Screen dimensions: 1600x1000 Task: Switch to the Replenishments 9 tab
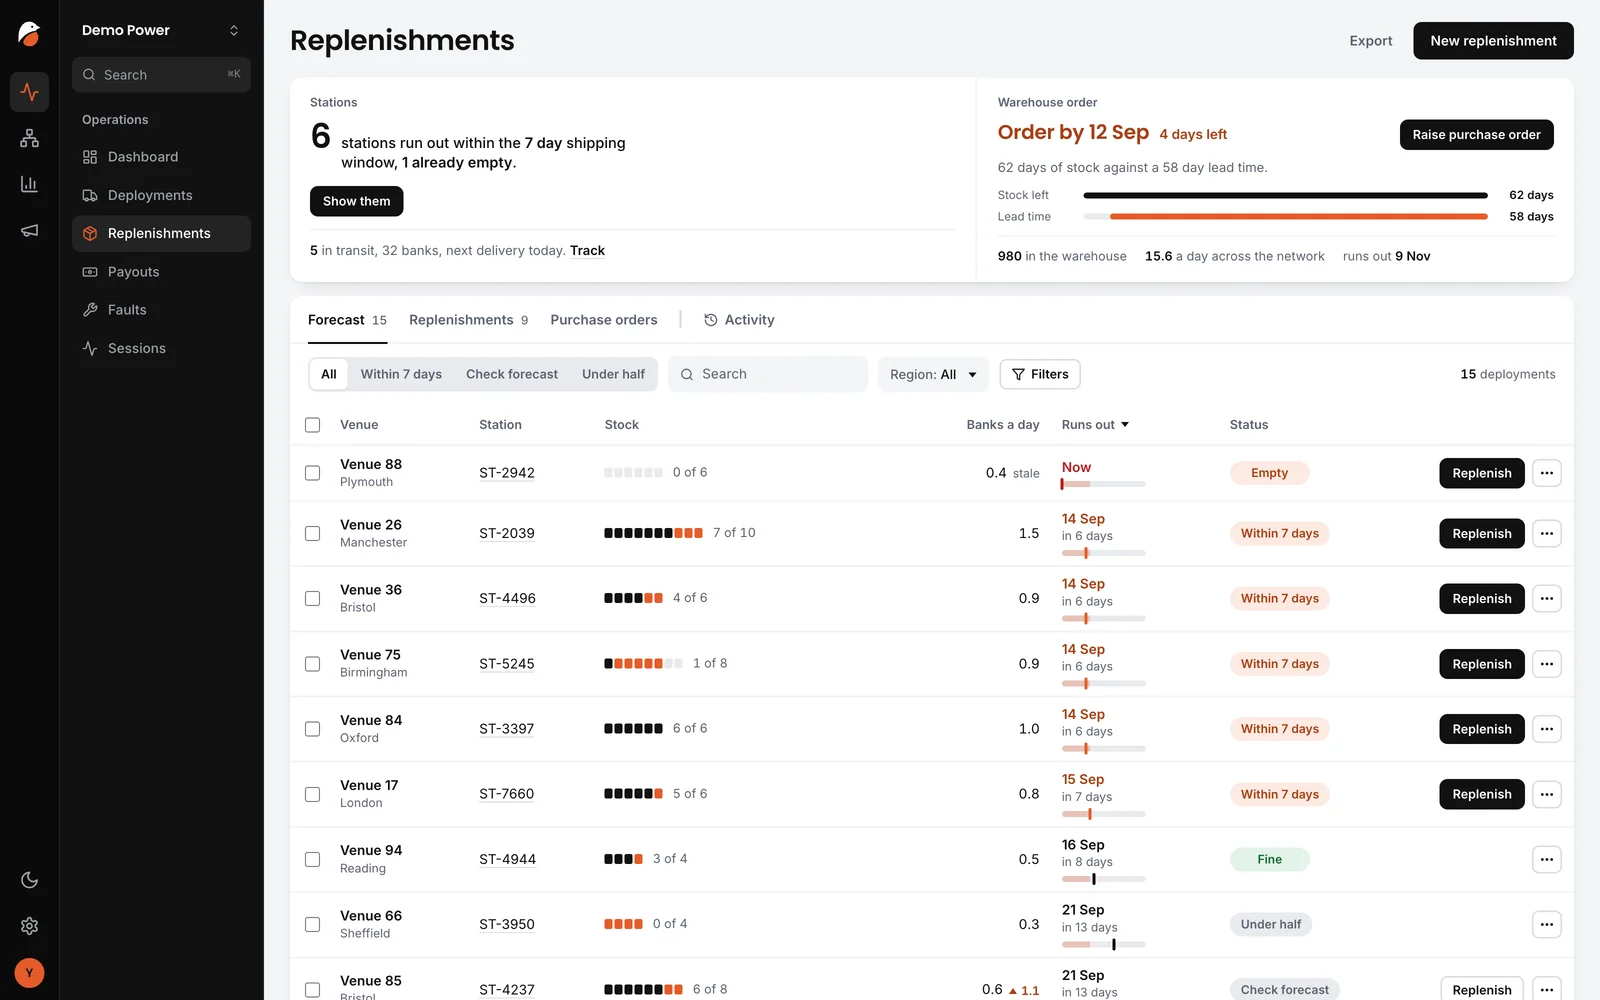468,320
